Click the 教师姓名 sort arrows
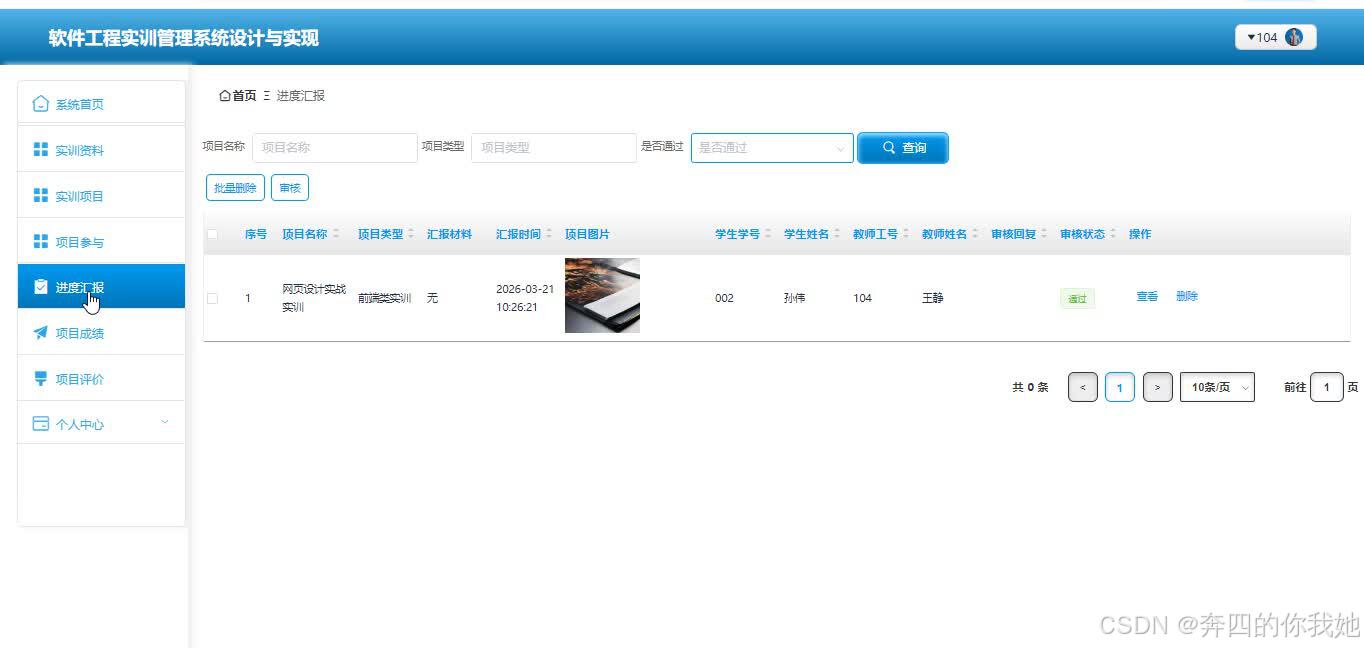 [975, 234]
